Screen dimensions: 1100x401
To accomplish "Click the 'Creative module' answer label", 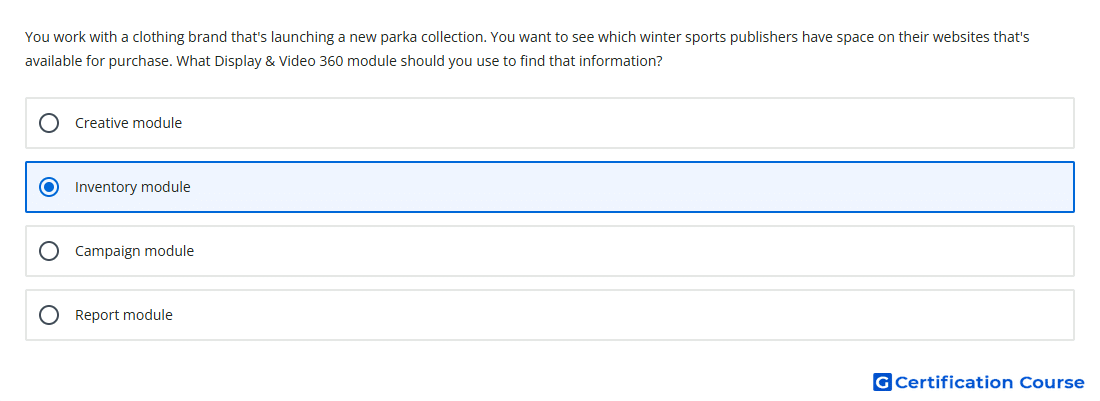I will pyautogui.click(x=128, y=123).
